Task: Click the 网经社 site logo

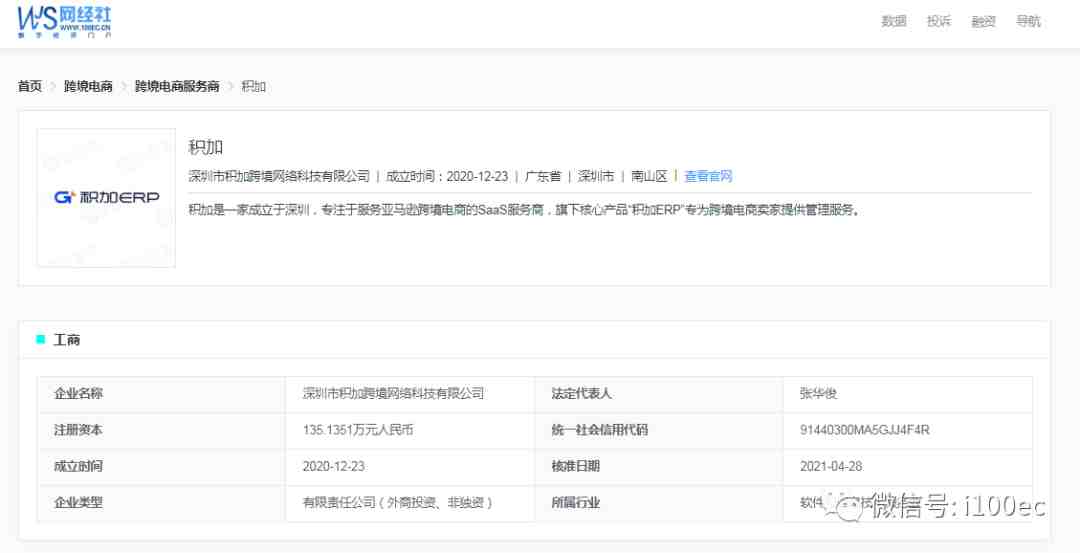Action: click(64, 22)
